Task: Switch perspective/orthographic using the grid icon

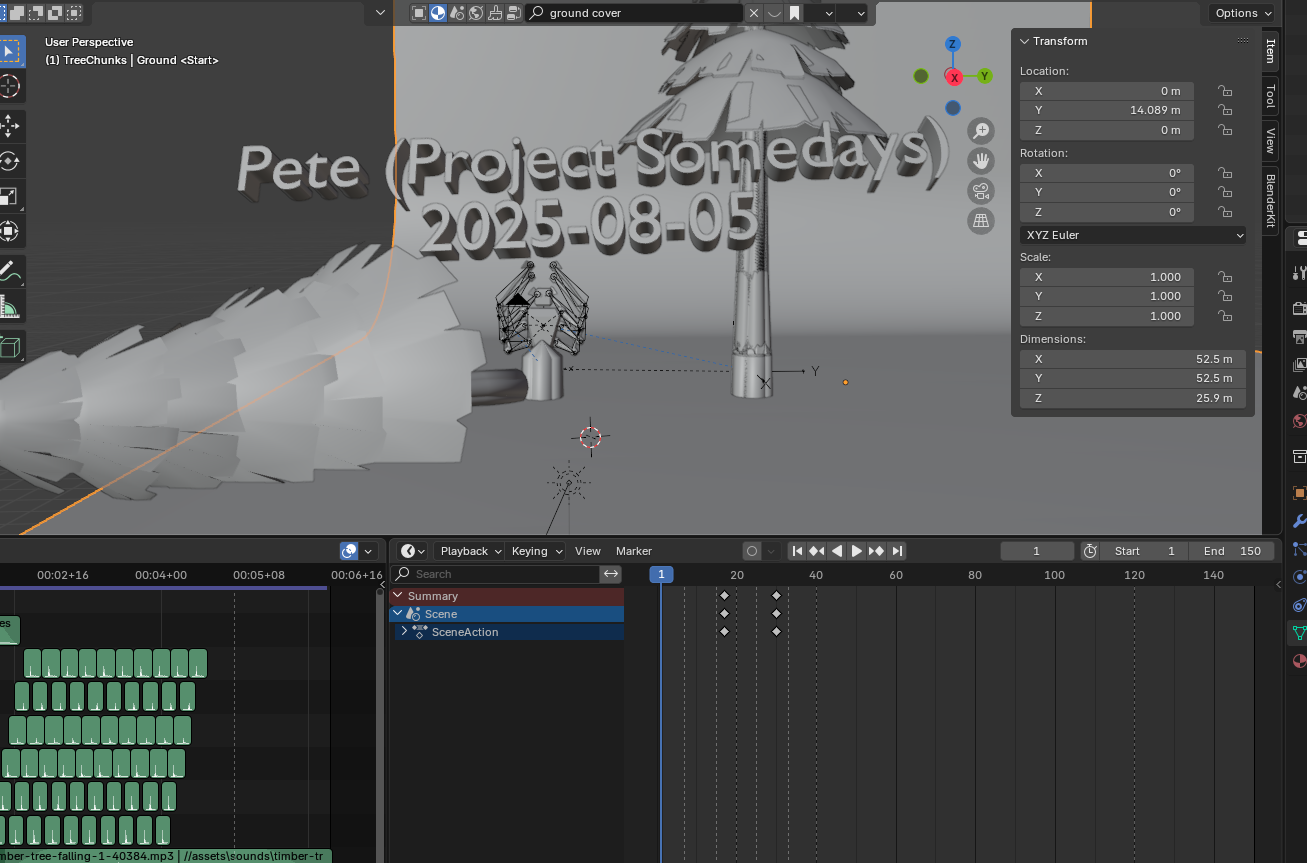Action: coord(981,221)
